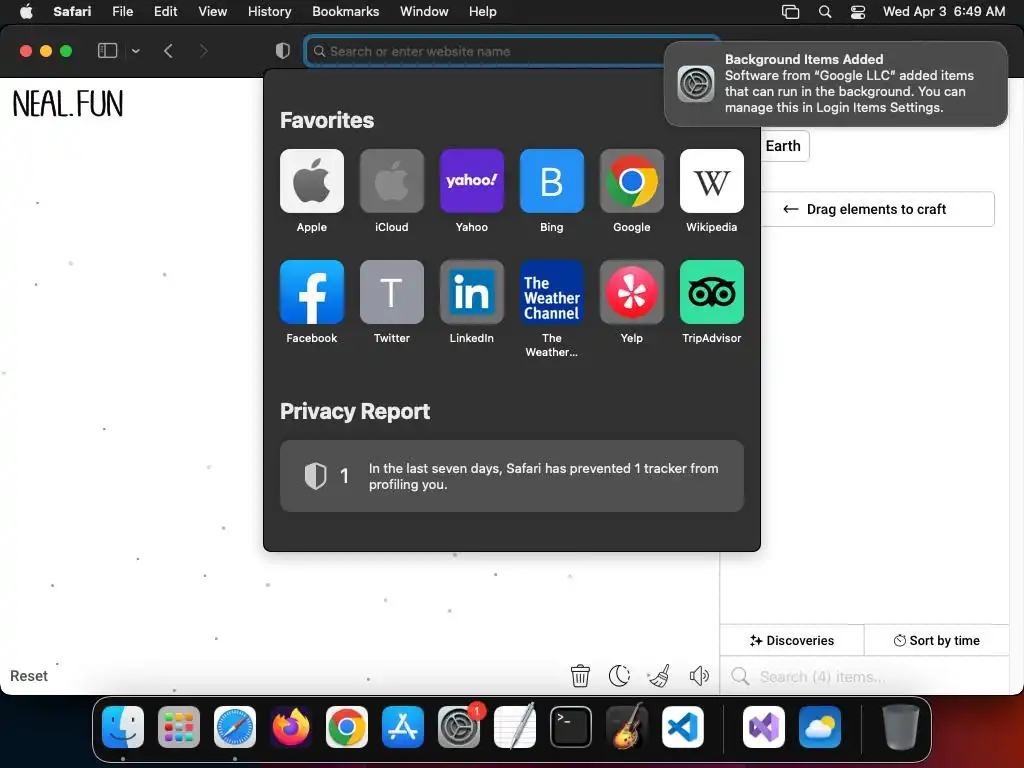1024x768 pixels.
Task: Open the LinkedIn favorite tile
Action: click(x=472, y=292)
